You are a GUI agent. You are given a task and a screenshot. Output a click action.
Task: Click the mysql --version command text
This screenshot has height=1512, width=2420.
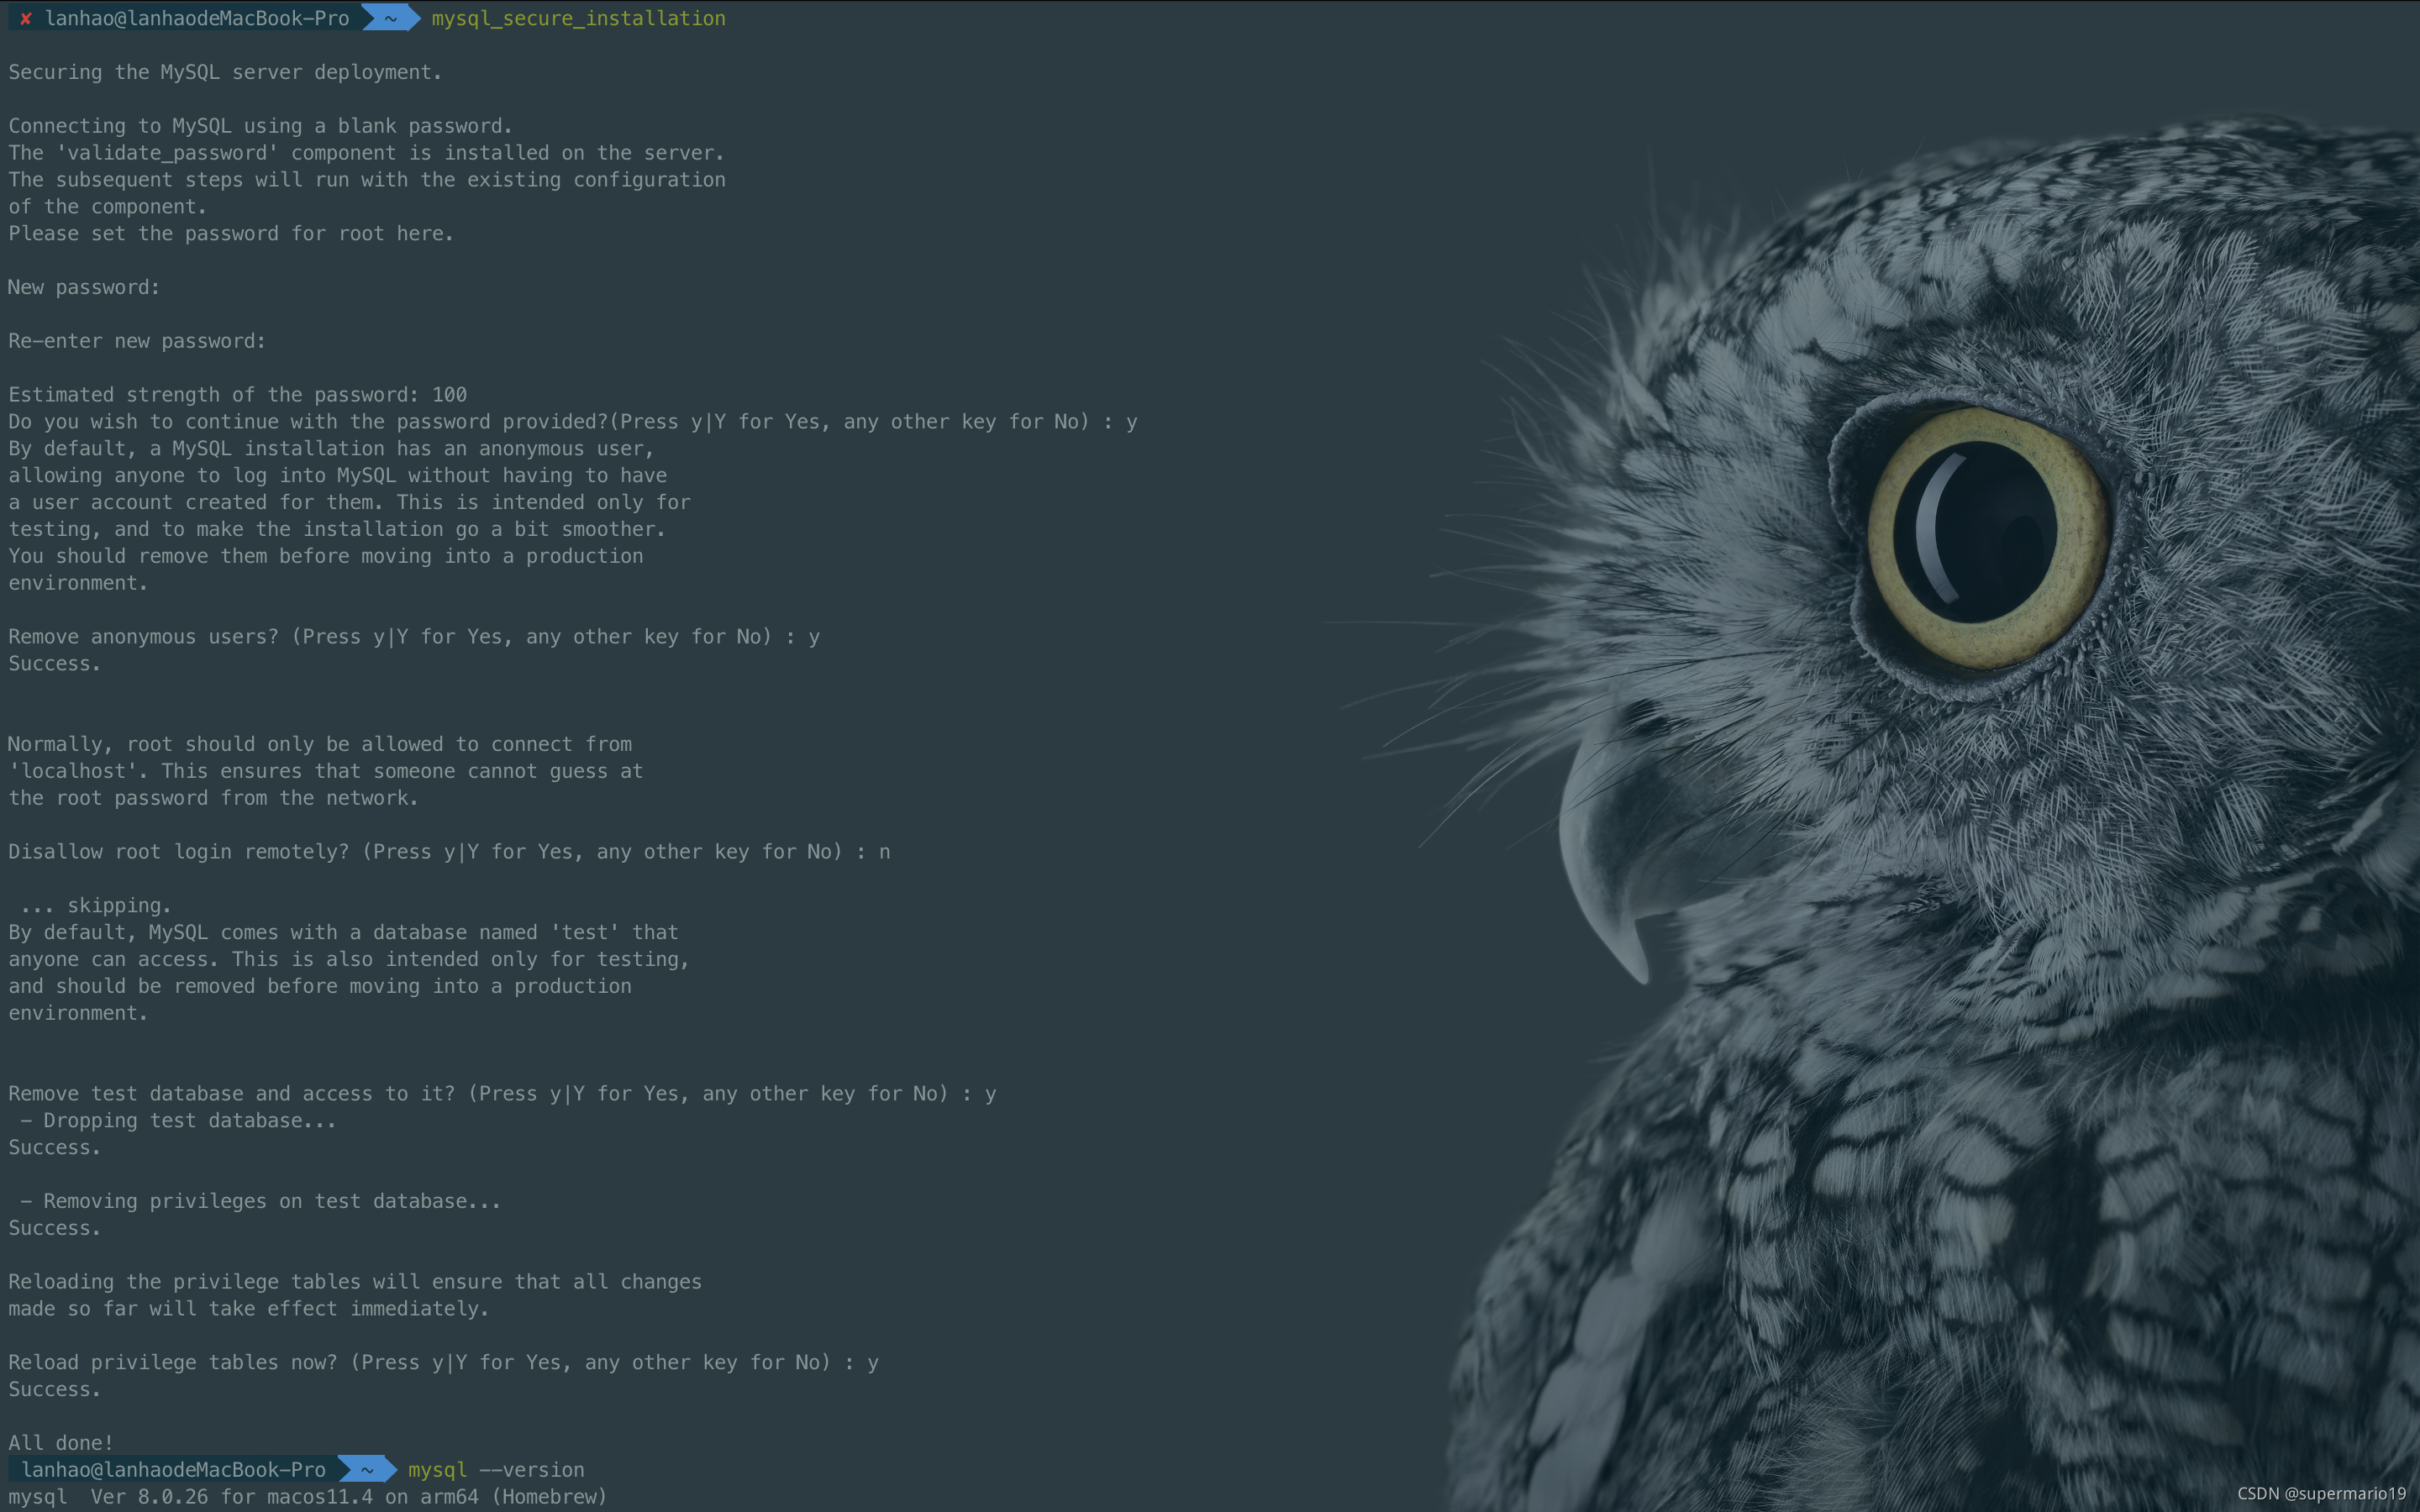point(496,1469)
